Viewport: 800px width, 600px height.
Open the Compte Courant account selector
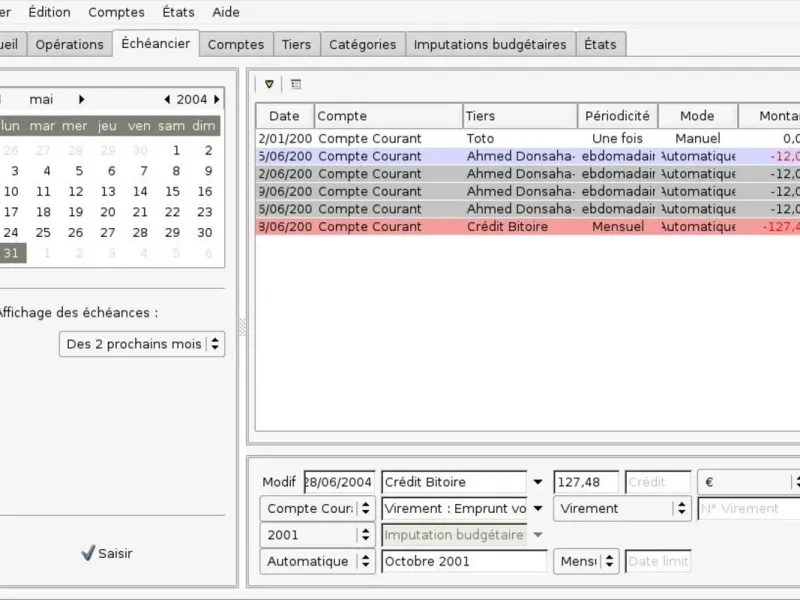(317, 509)
